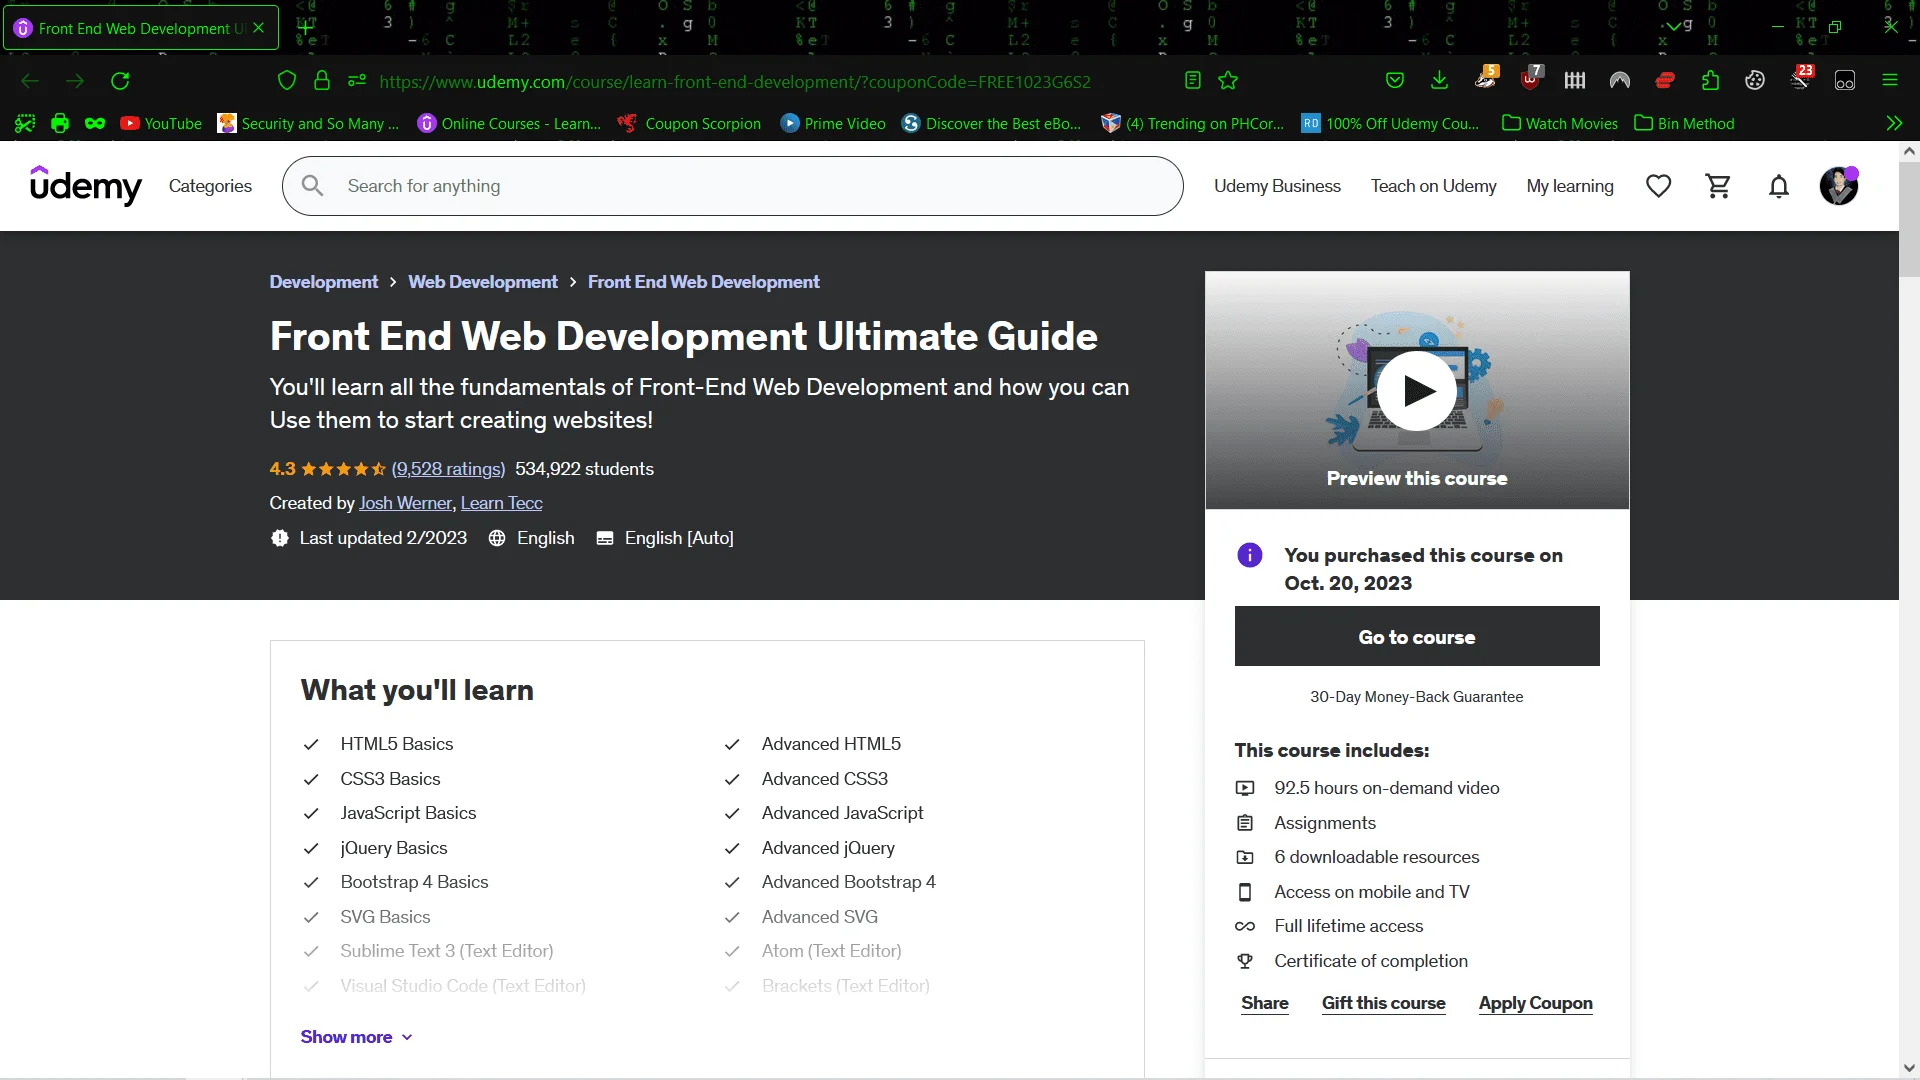
Task: Open Online Courses - Learn bookmark
Action: [509, 123]
